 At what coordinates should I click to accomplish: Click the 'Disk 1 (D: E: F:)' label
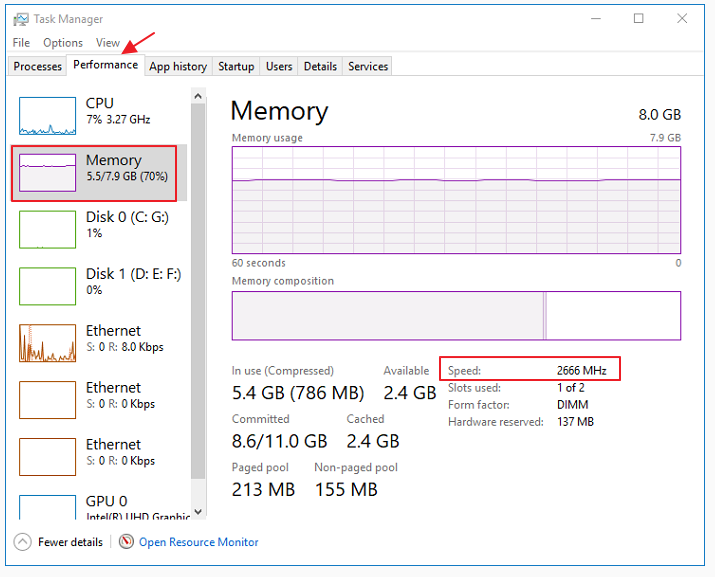click(x=133, y=274)
